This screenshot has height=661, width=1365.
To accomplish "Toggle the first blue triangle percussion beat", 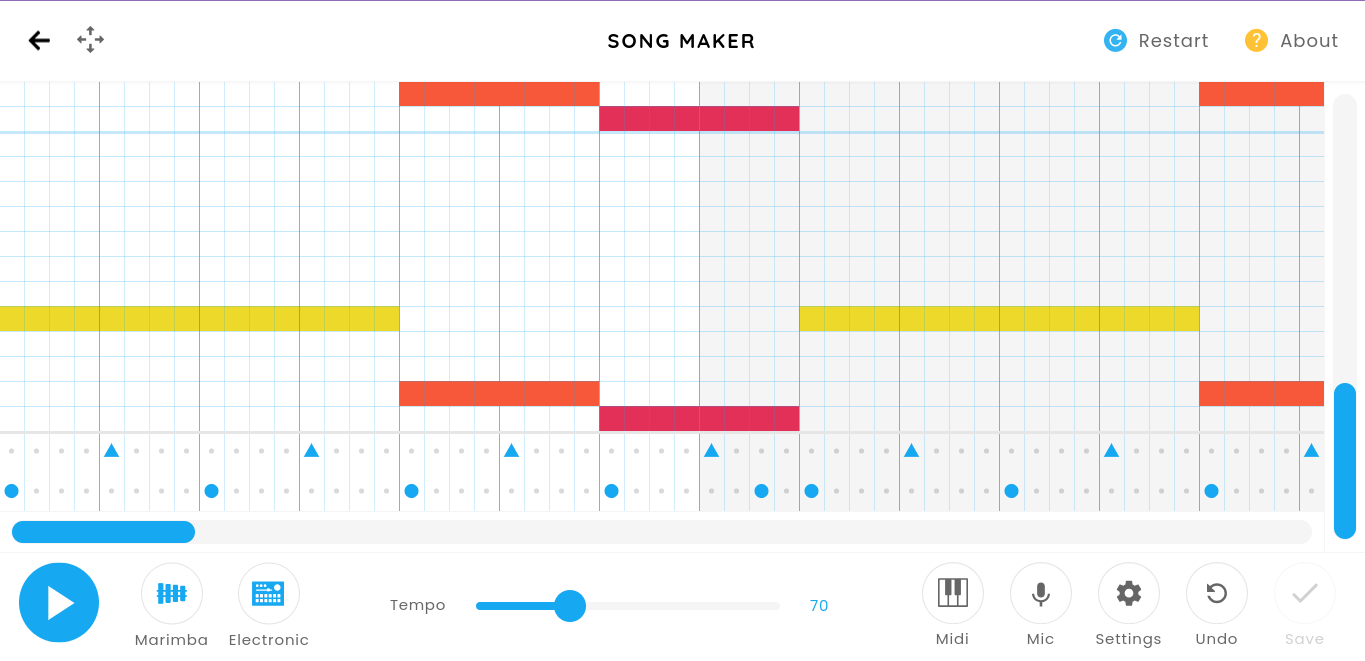I will click(x=112, y=451).
